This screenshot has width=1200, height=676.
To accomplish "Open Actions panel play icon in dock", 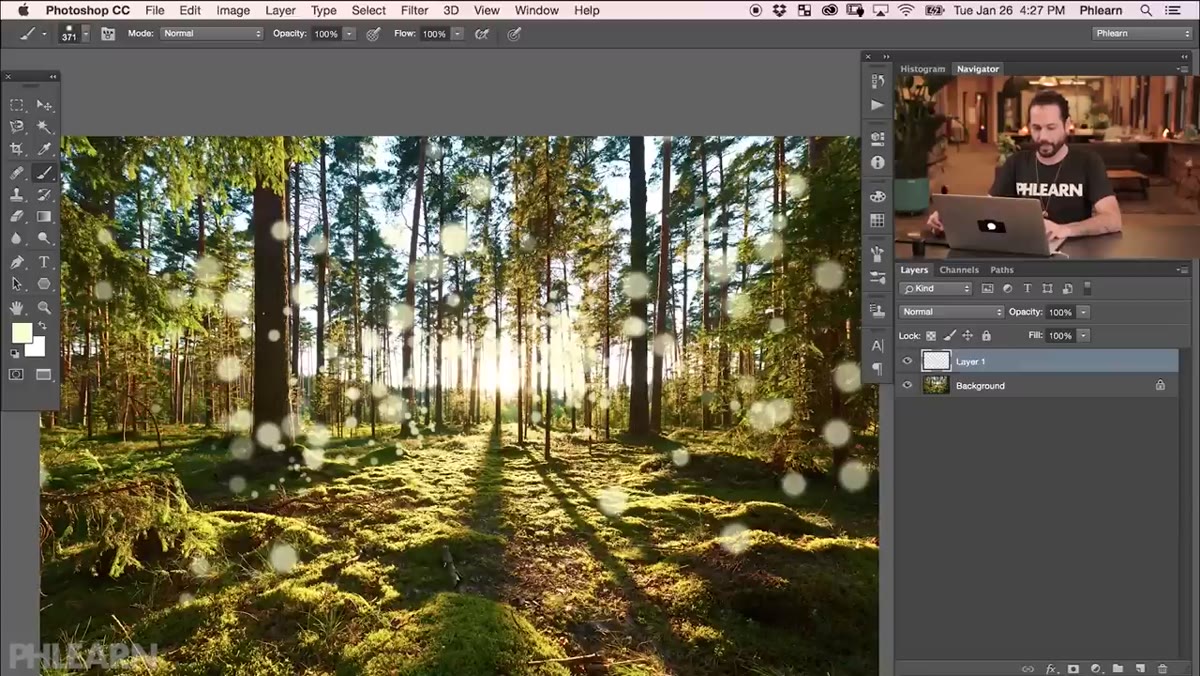I will 877,104.
